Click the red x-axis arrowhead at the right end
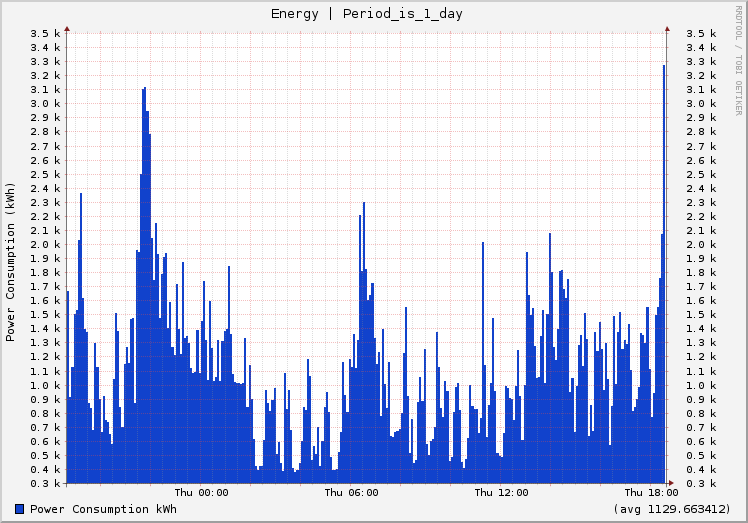 671,483
